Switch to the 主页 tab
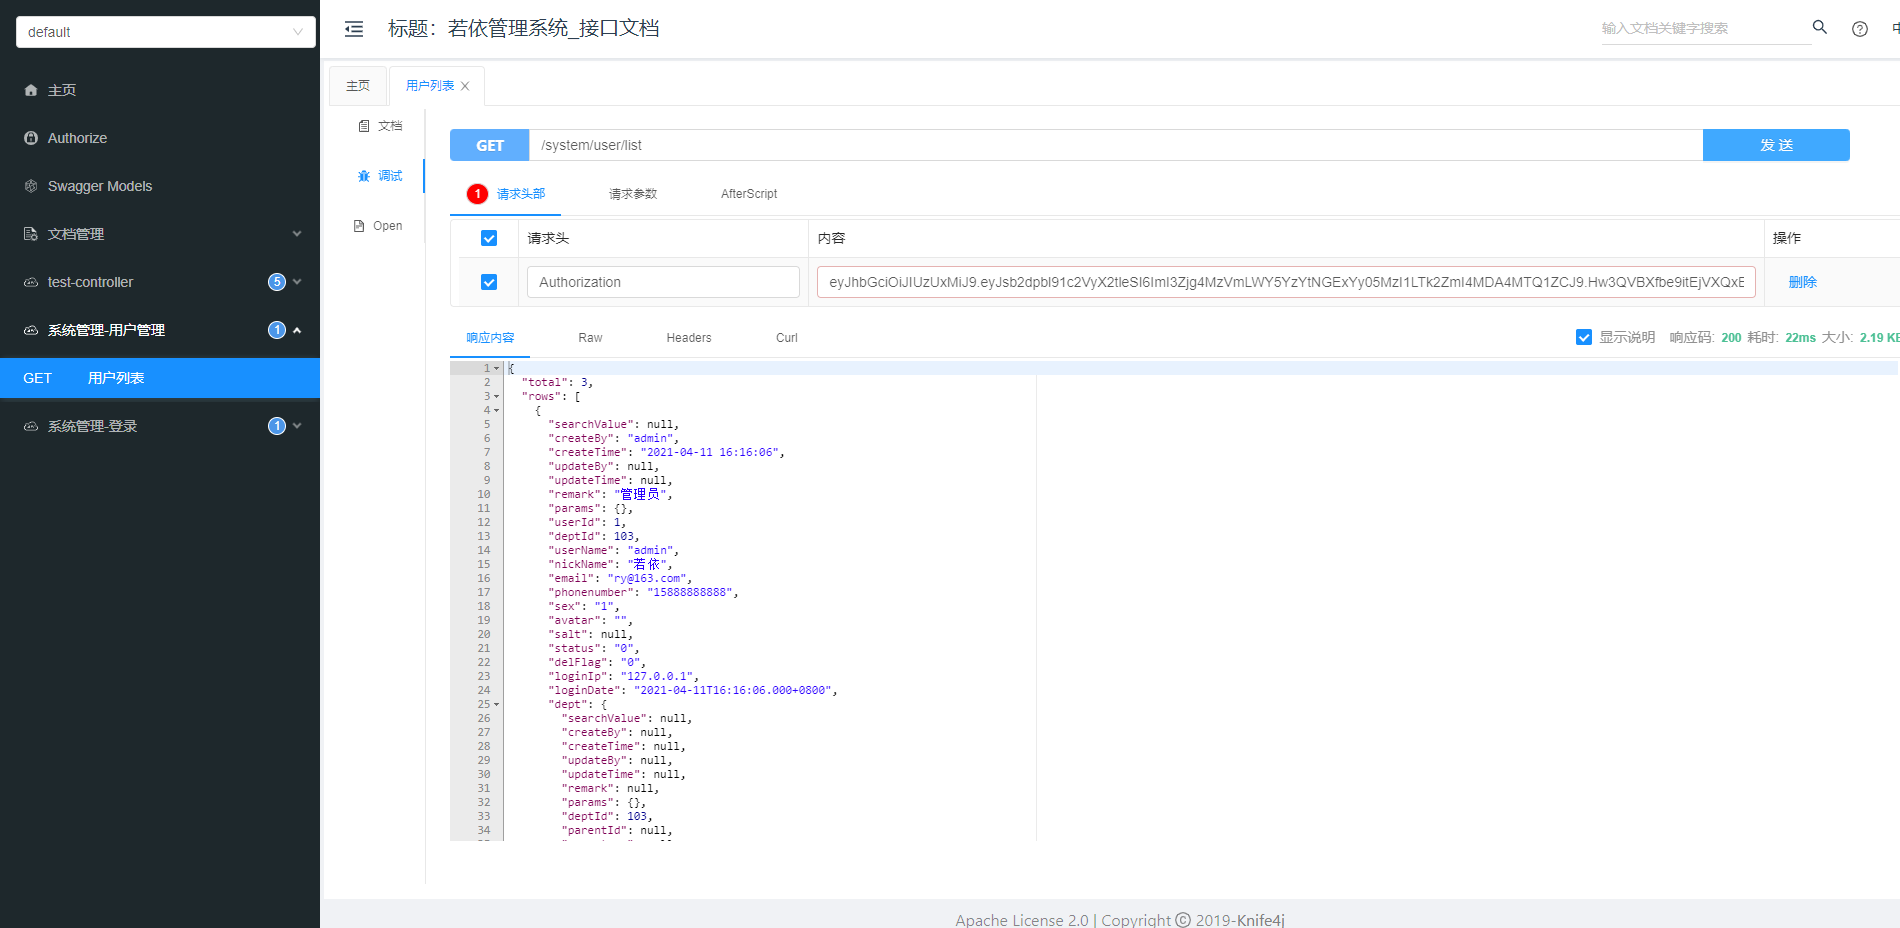This screenshot has width=1900, height=928. tap(357, 85)
